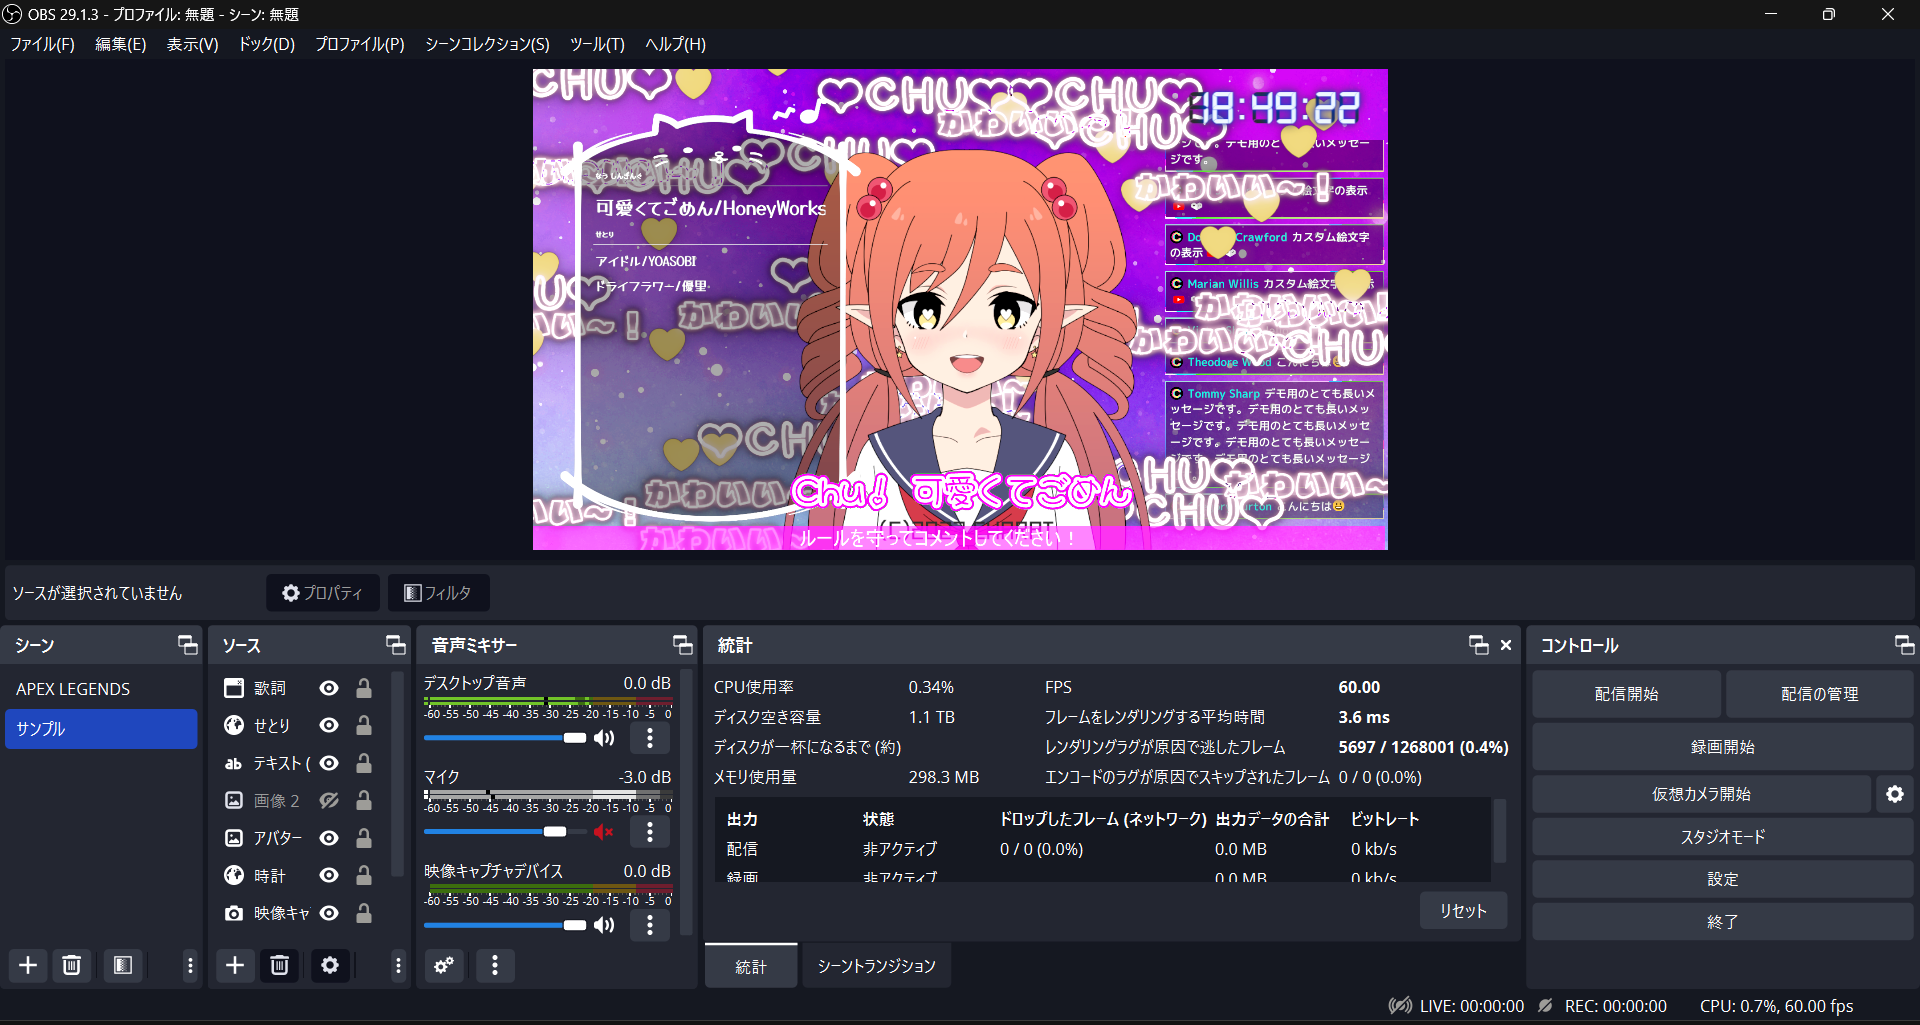This screenshot has width=1920, height=1025.
Task: Unmute the マイク speaker icon
Action: click(x=603, y=831)
